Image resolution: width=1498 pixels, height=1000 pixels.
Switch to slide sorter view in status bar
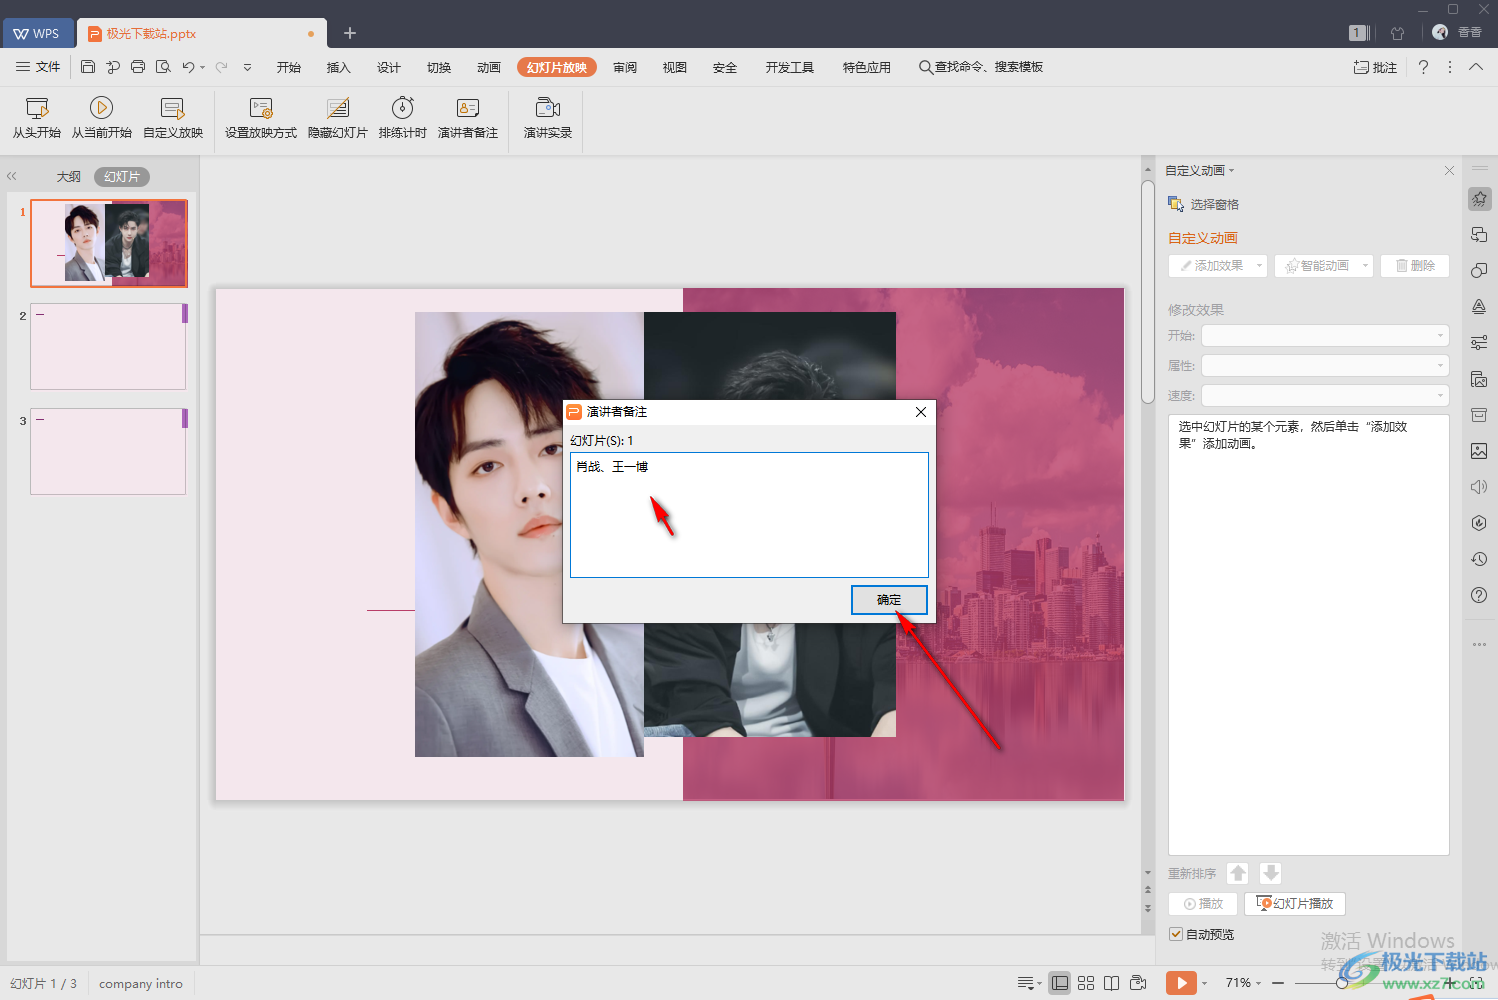(x=1086, y=983)
